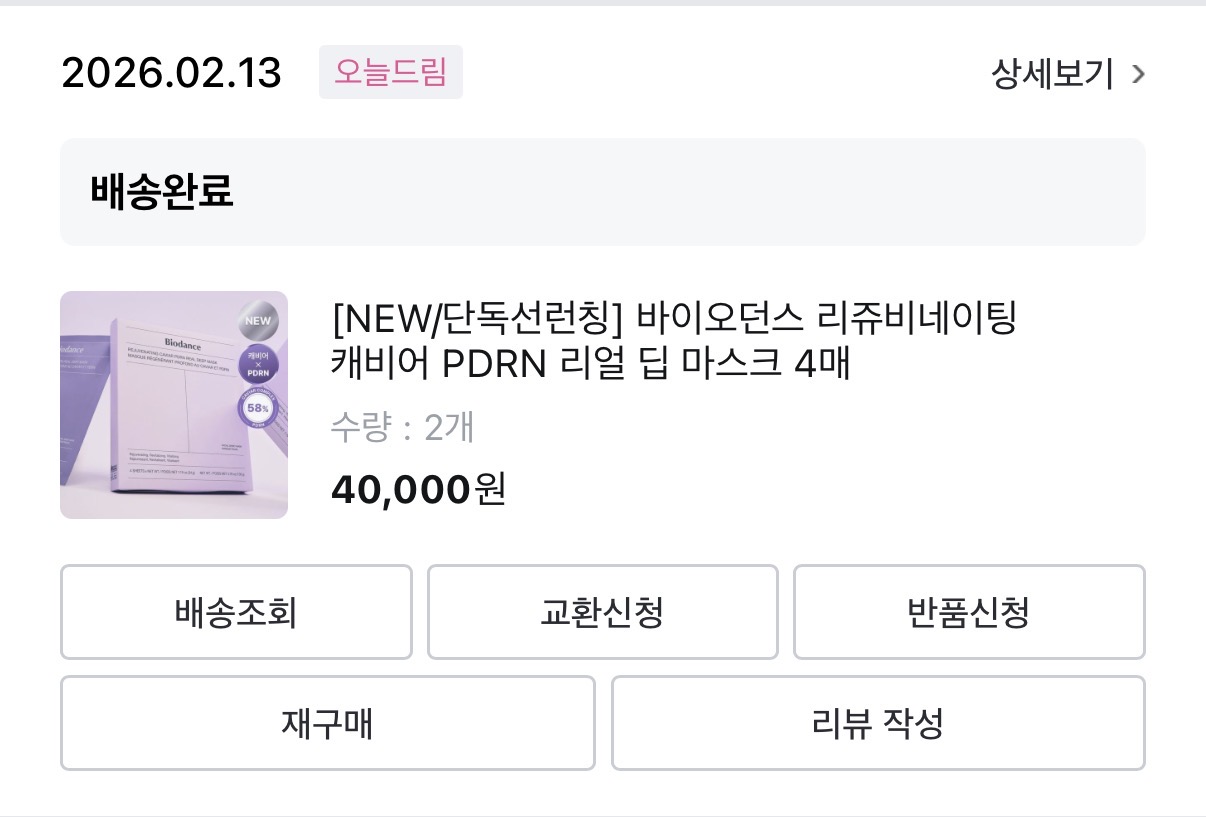Request an exchange with 교환신청
Image resolution: width=1206 pixels, height=817 pixels.
pos(602,612)
